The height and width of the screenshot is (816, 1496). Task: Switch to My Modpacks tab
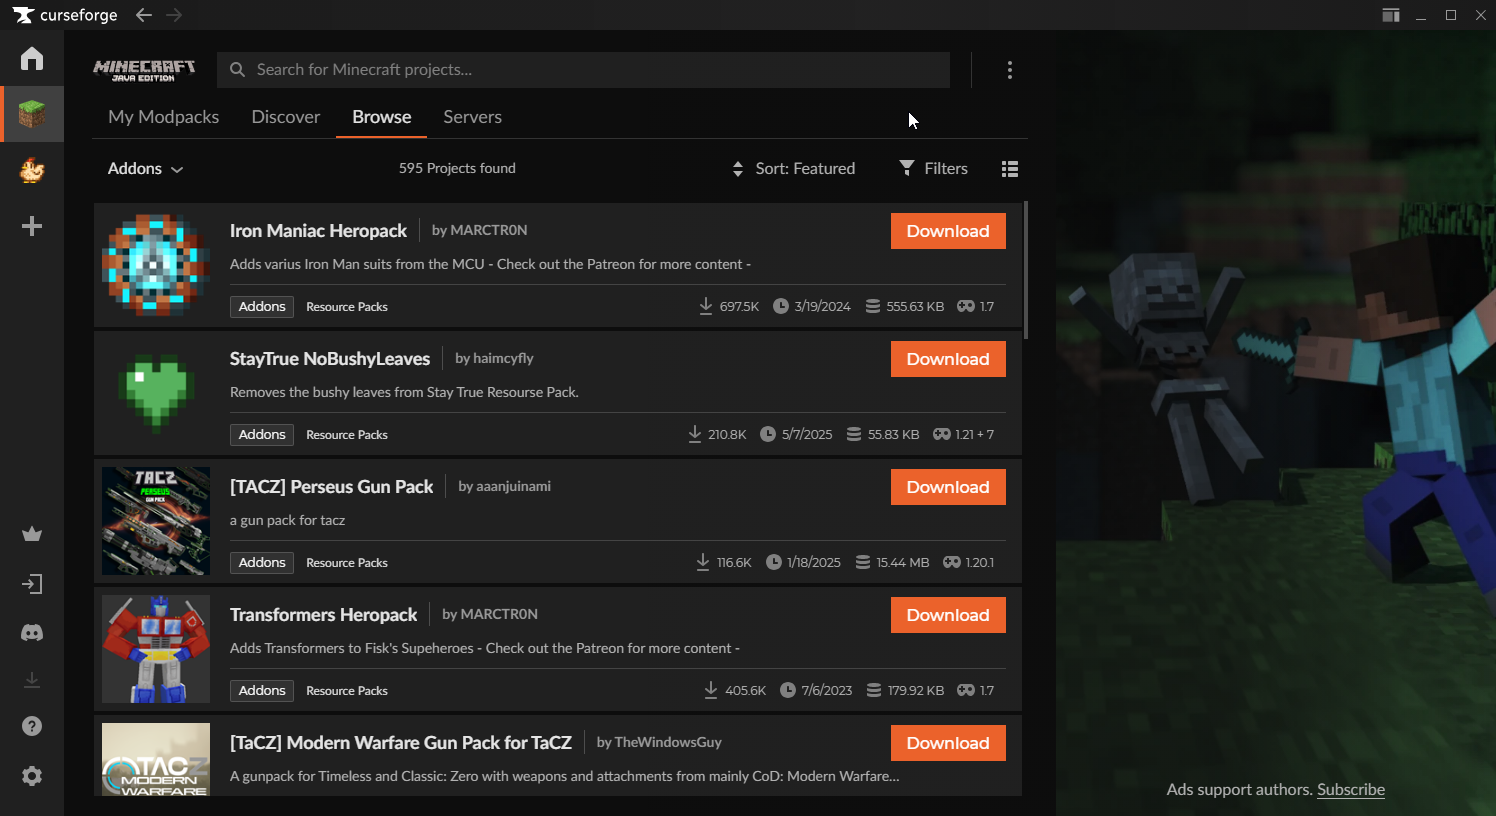tap(164, 117)
